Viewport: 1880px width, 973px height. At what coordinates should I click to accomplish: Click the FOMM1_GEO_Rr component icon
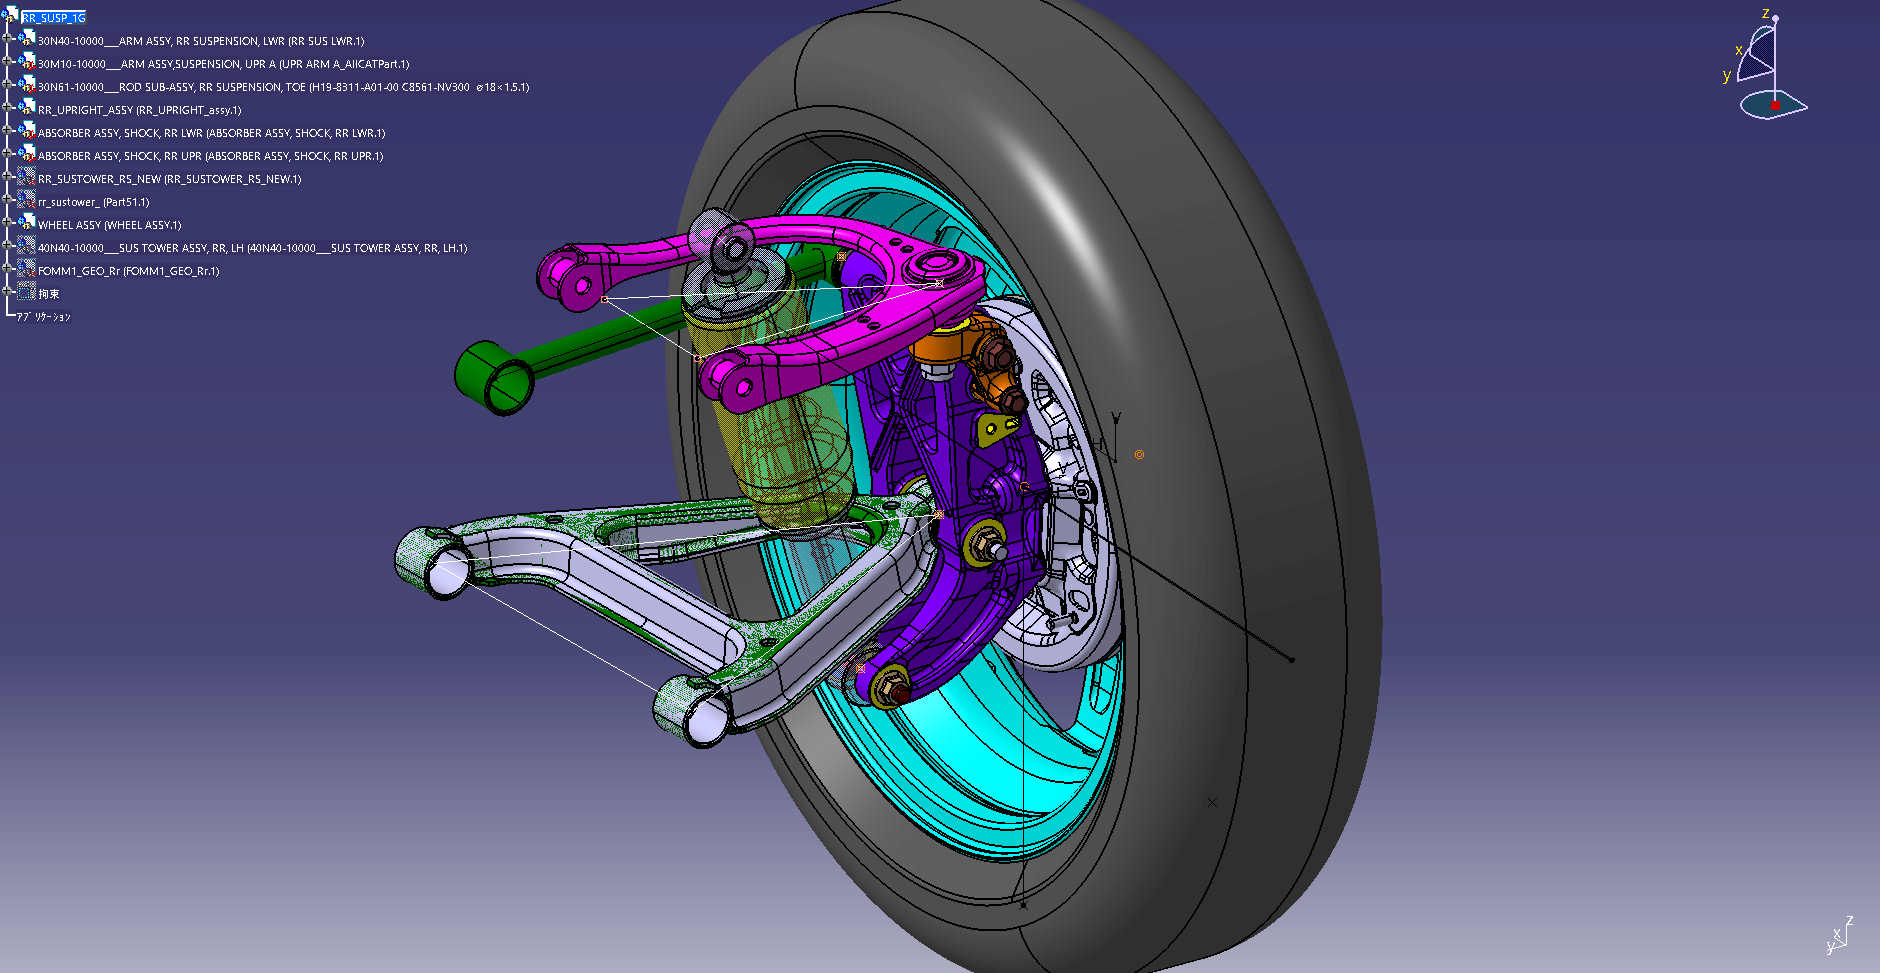27,269
